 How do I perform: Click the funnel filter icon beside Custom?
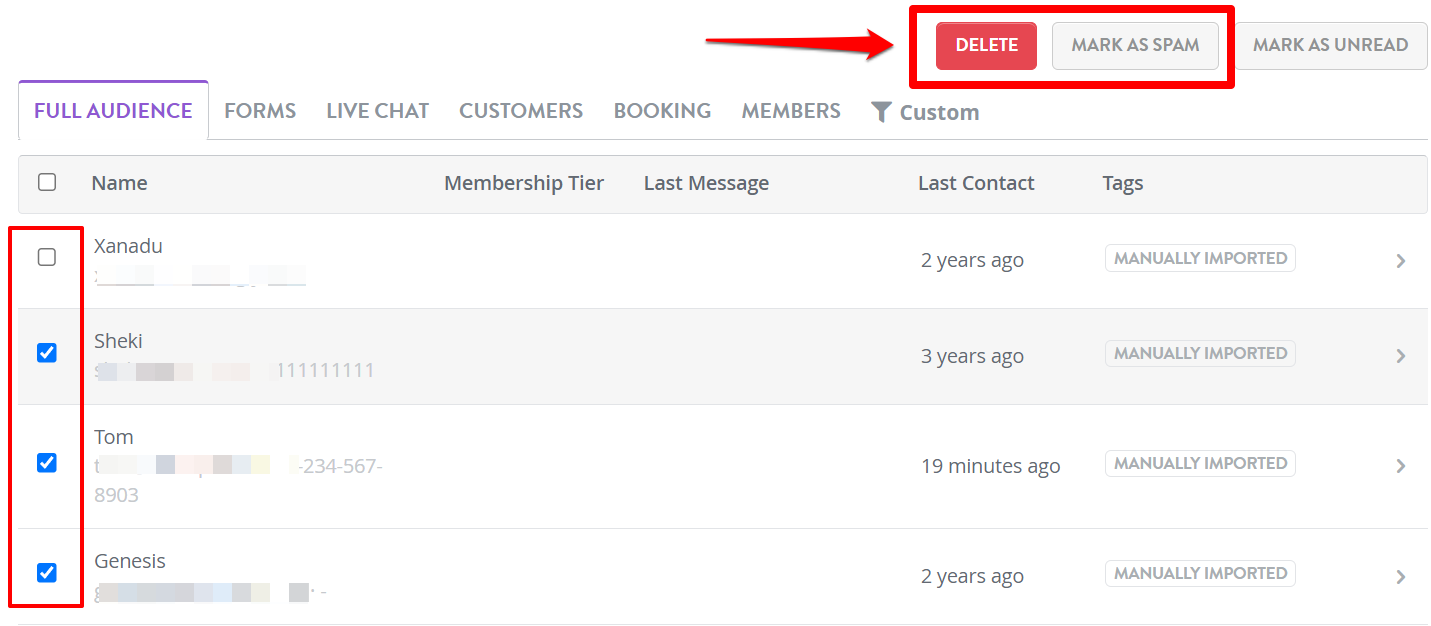880,112
